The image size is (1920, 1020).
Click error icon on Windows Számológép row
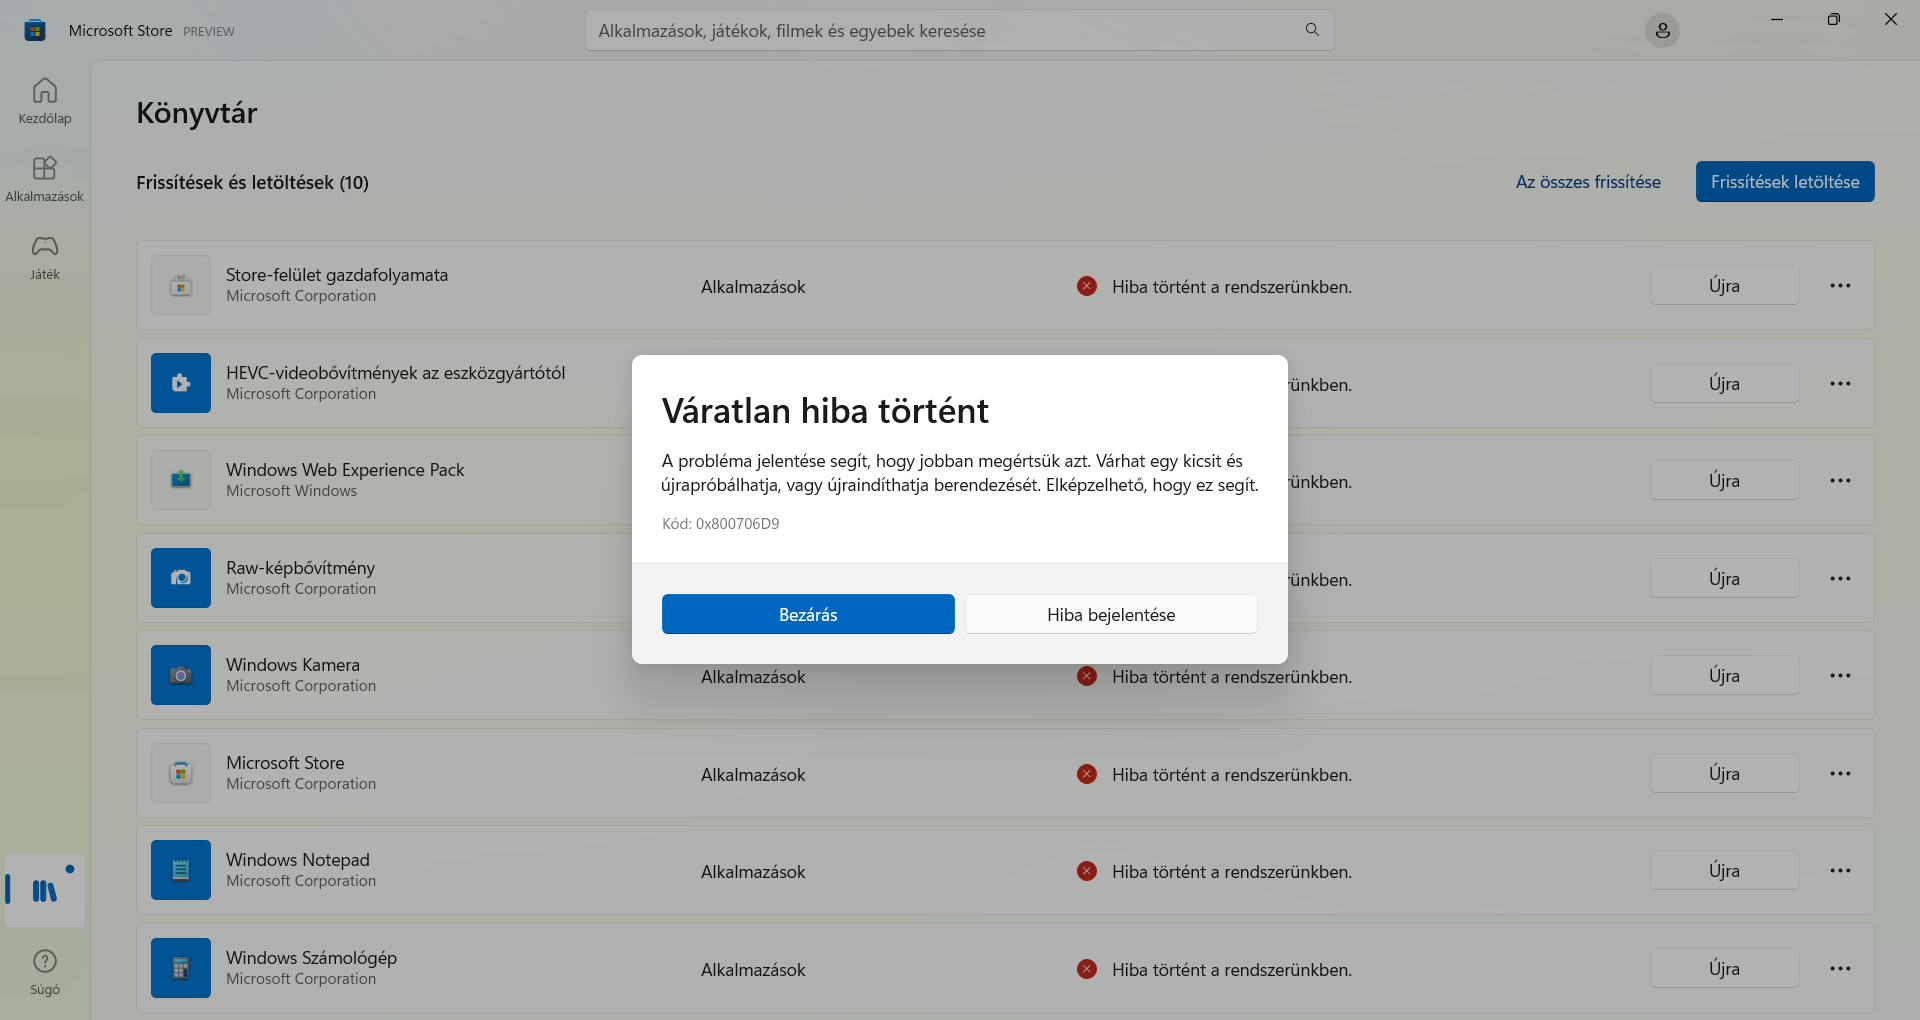tap(1087, 969)
